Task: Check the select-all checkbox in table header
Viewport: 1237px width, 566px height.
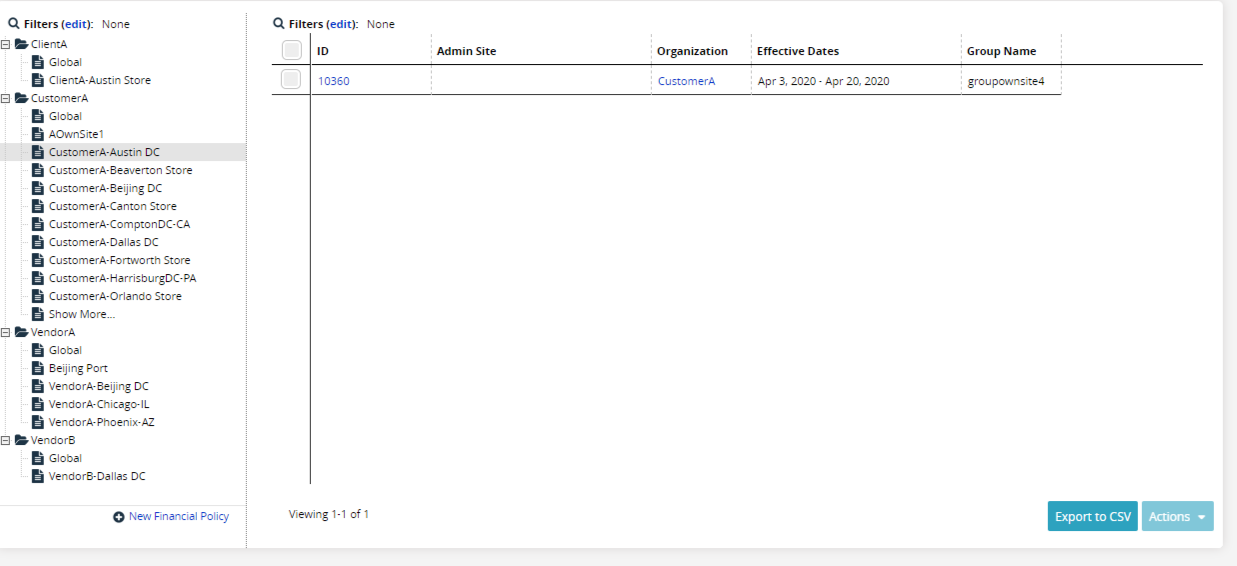Action: 291,50
